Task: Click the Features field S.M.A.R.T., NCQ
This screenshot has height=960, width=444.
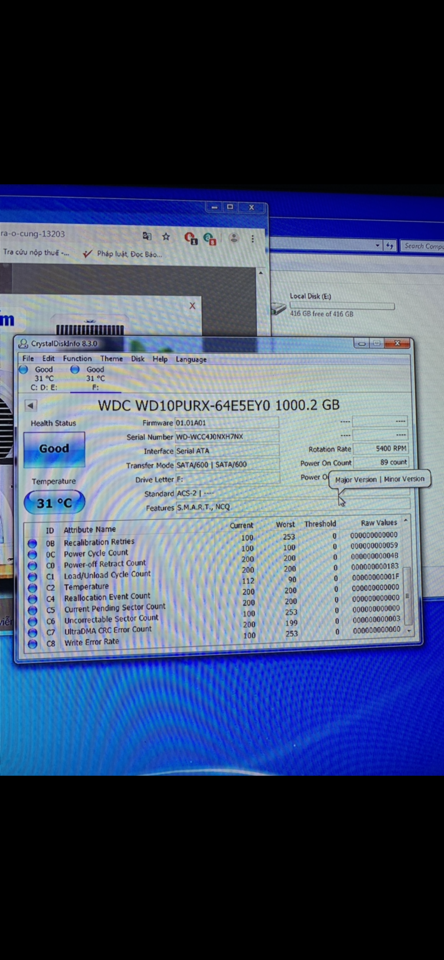Action: [292, 508]
